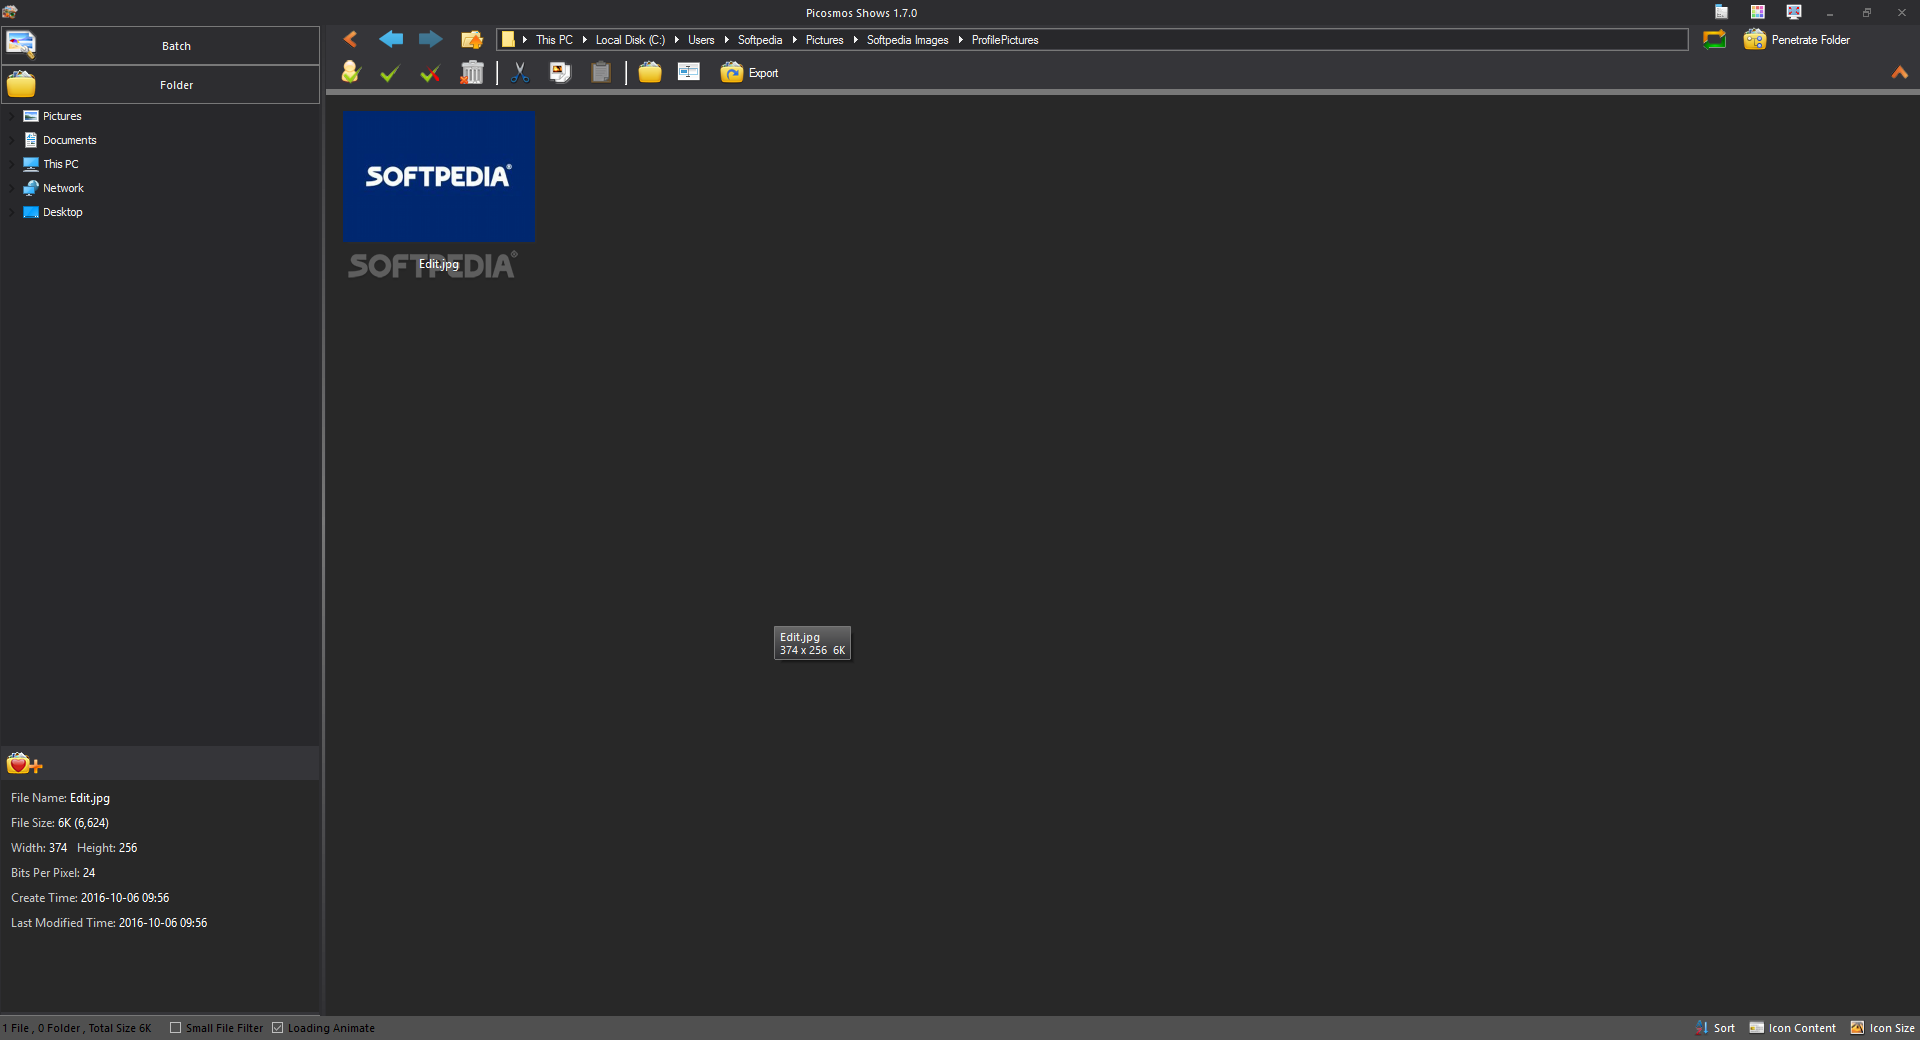Open the dropdown arrow after Users breadcrumb
The width and height of the screenshot is (1920, 1040).
(x=726, y=40)
